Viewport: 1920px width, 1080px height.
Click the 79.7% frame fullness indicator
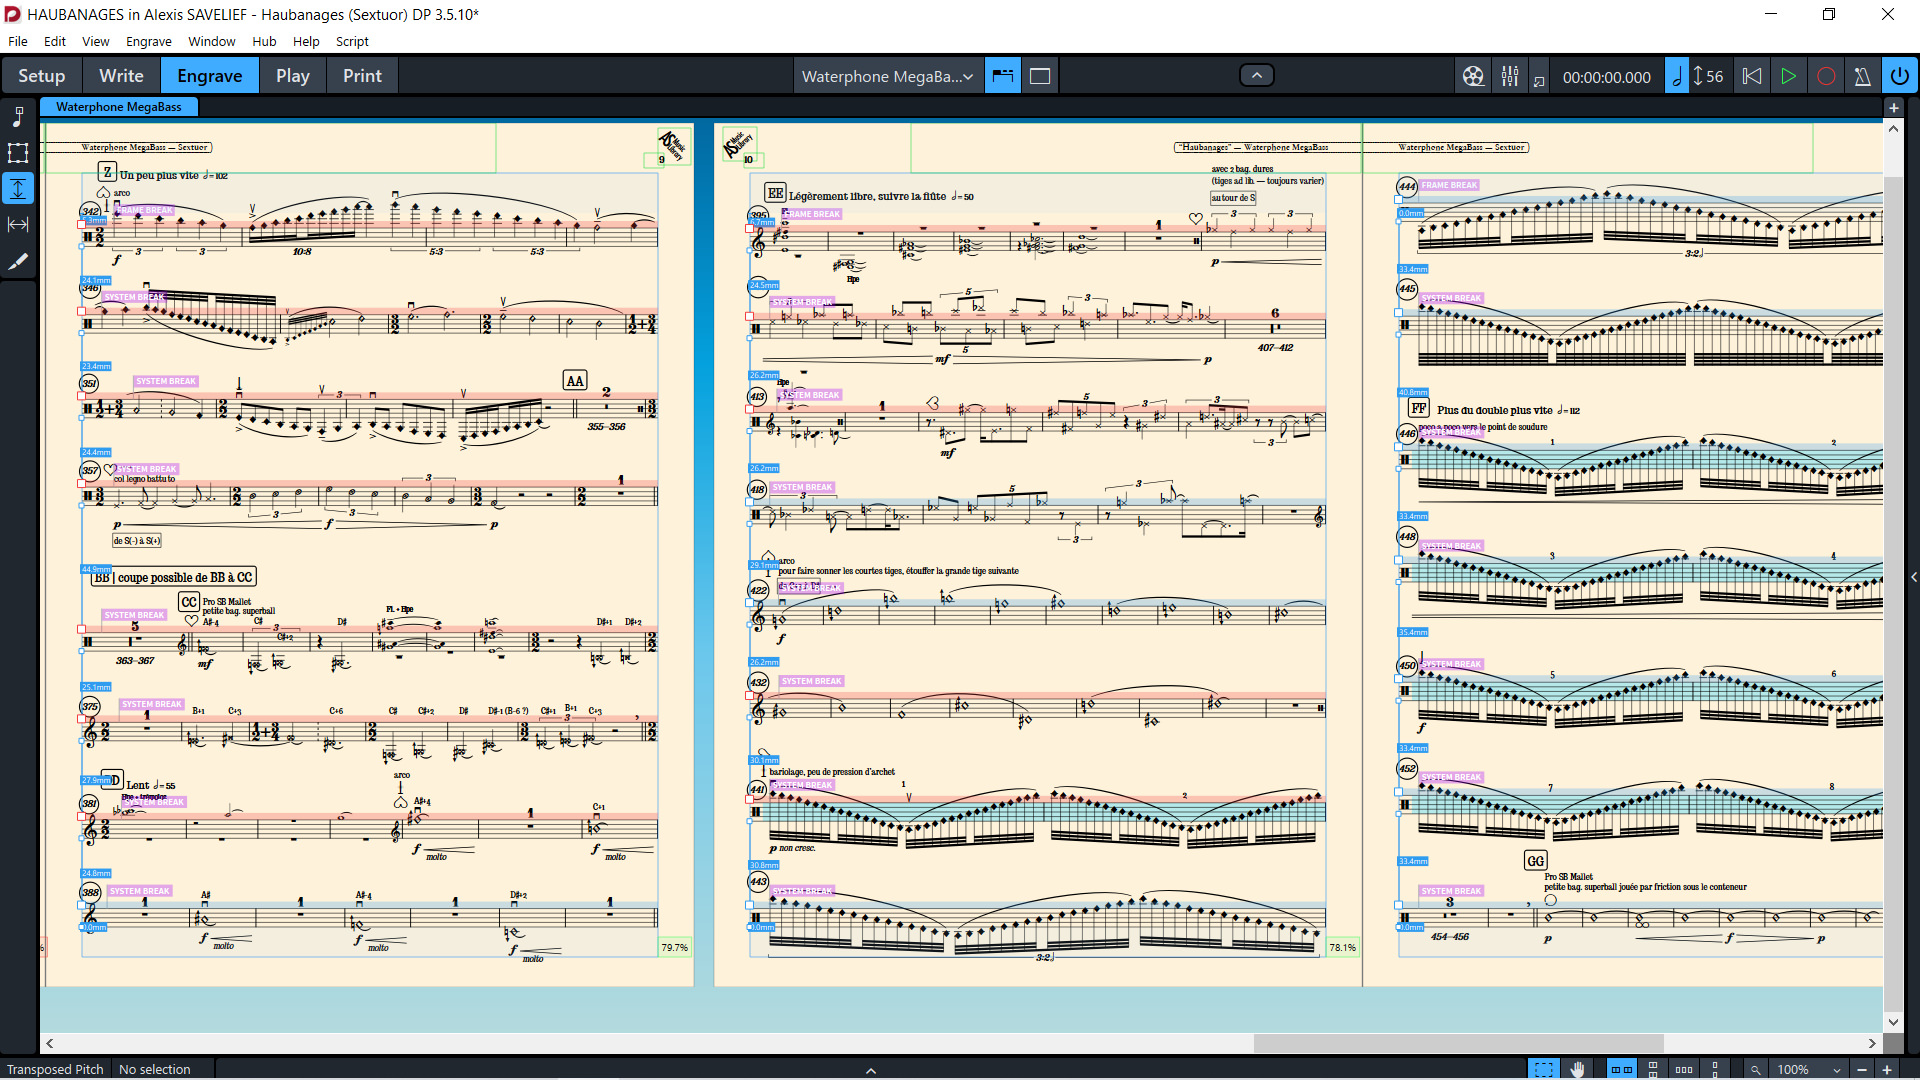(675, 947)
